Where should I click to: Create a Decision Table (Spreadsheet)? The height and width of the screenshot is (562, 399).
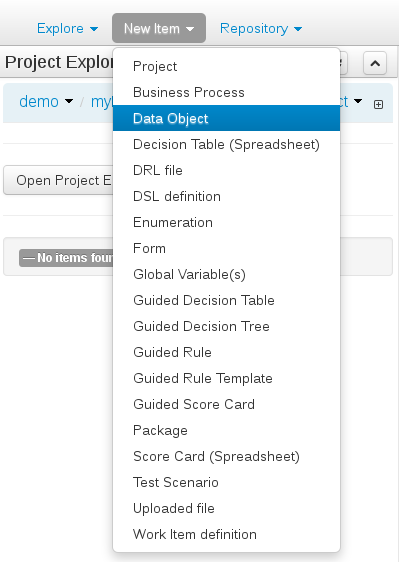pyautogui.click(x=226, y=144)
